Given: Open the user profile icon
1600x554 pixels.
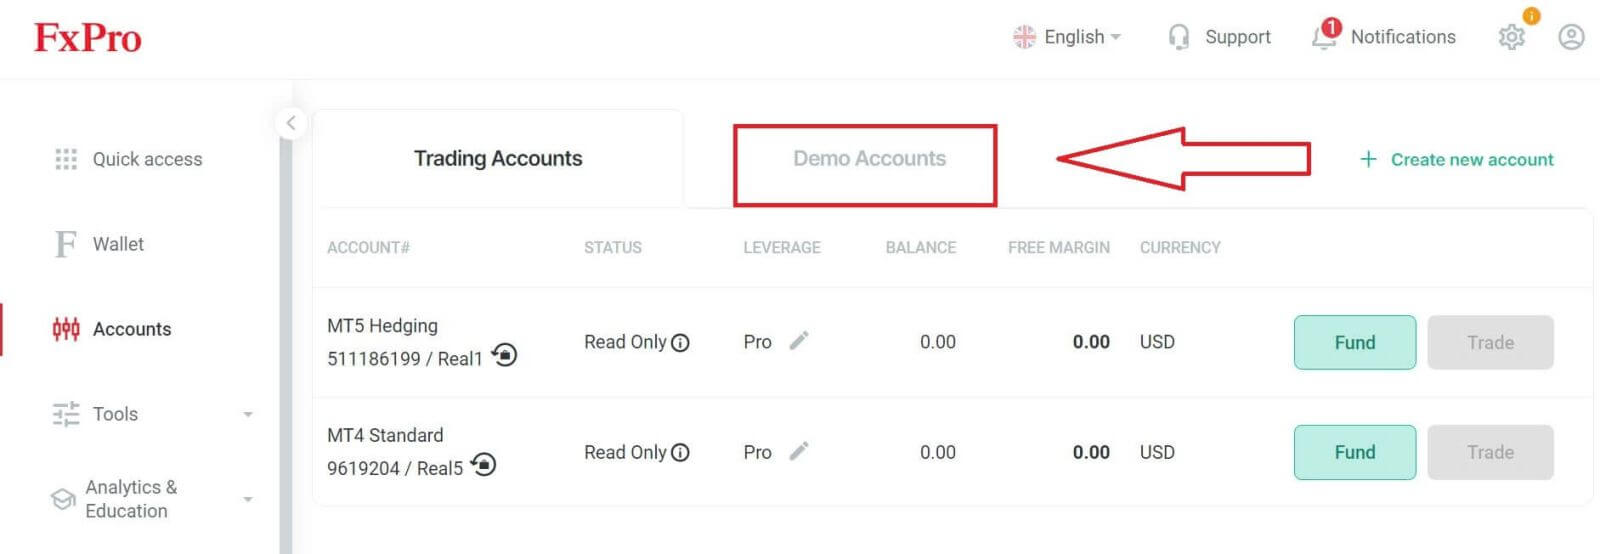Looking at the screenshot, I should point(1571,37).
